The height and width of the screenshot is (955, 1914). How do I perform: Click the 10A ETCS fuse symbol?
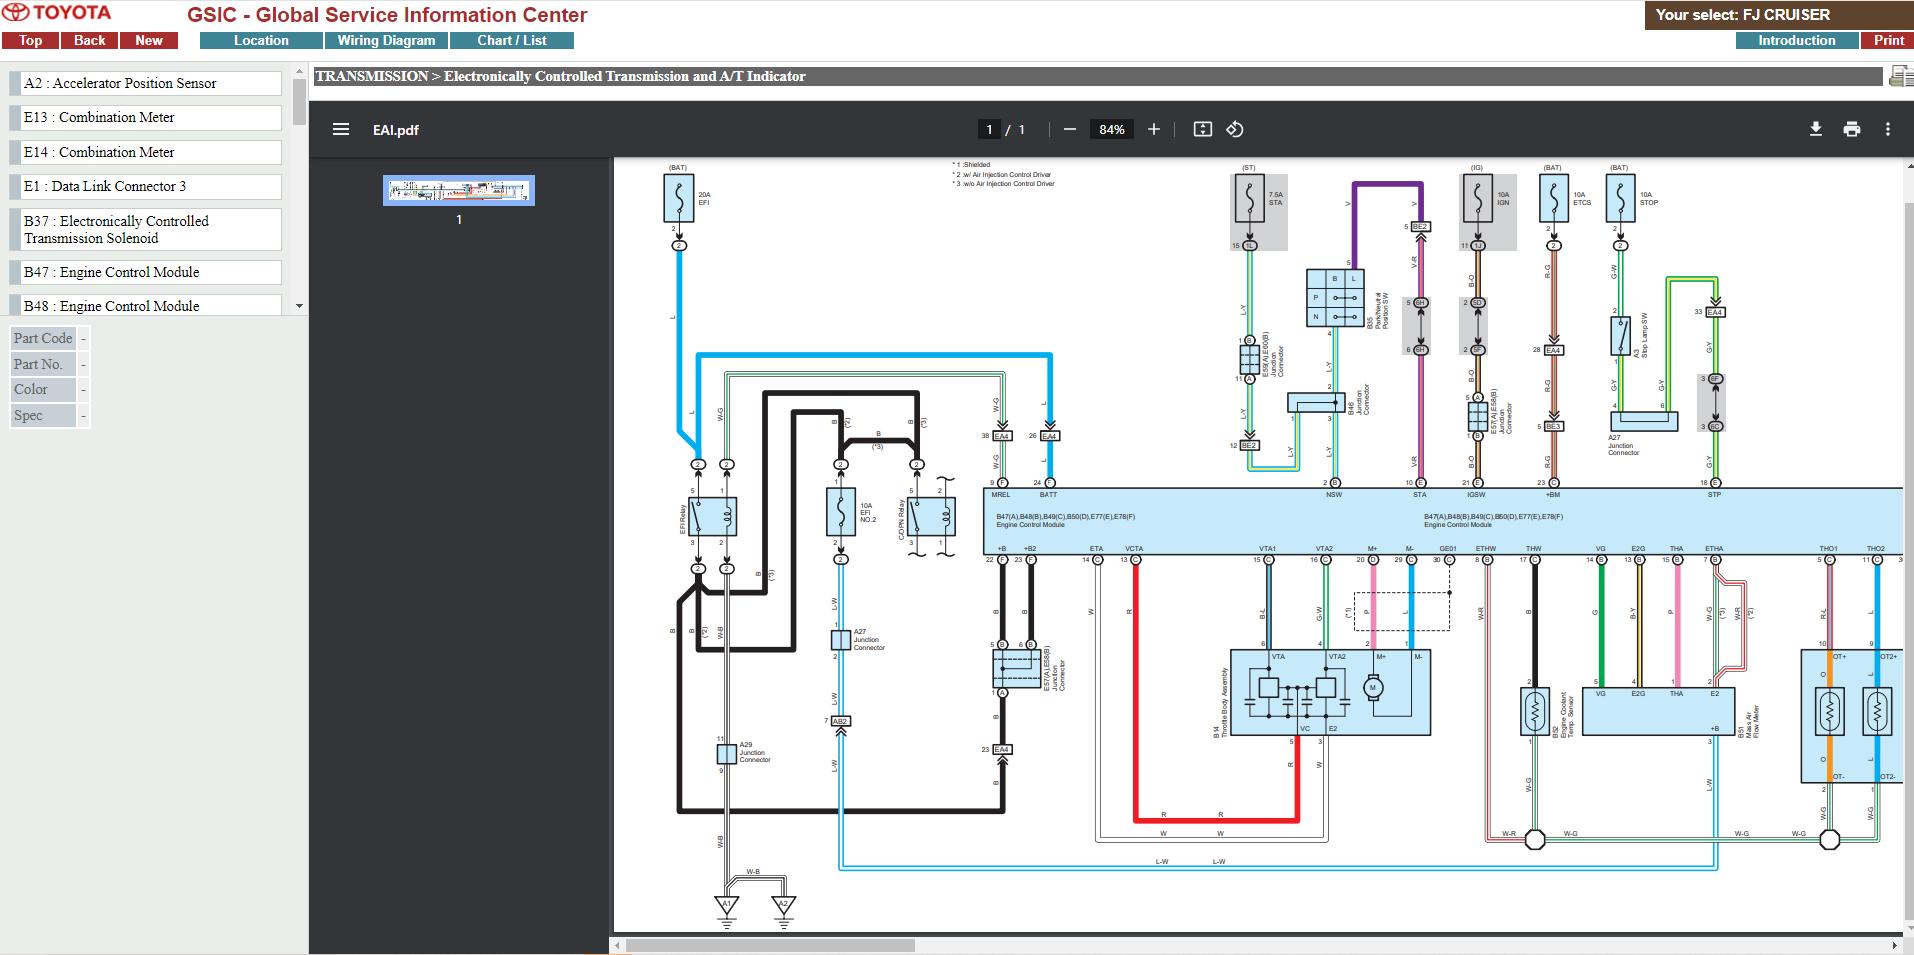[1552, 198]
